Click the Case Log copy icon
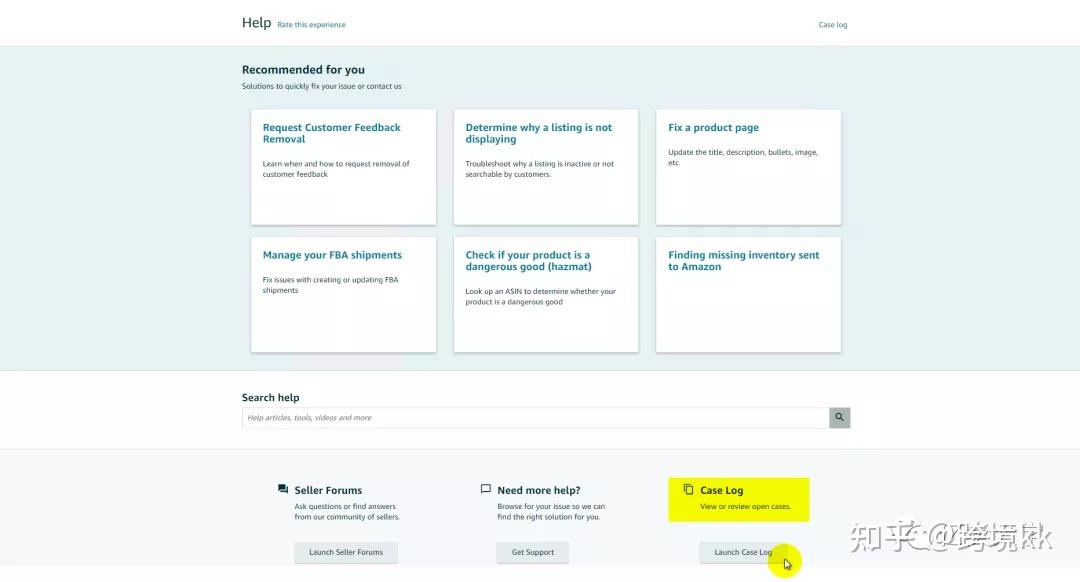Viewport: 1080px width, 582px height. [x=688, y=490]
